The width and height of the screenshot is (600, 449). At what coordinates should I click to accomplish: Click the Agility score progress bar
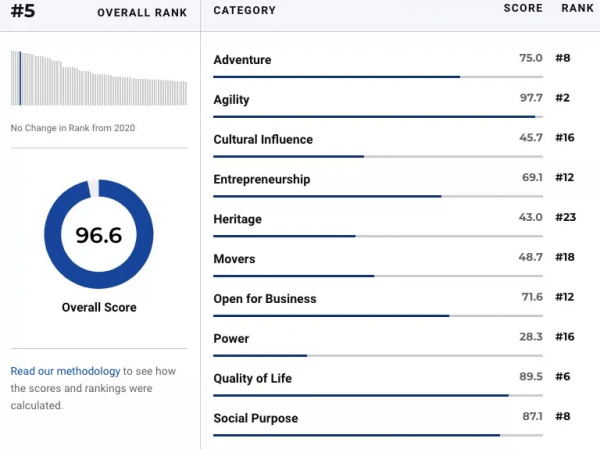pos(378,117)
